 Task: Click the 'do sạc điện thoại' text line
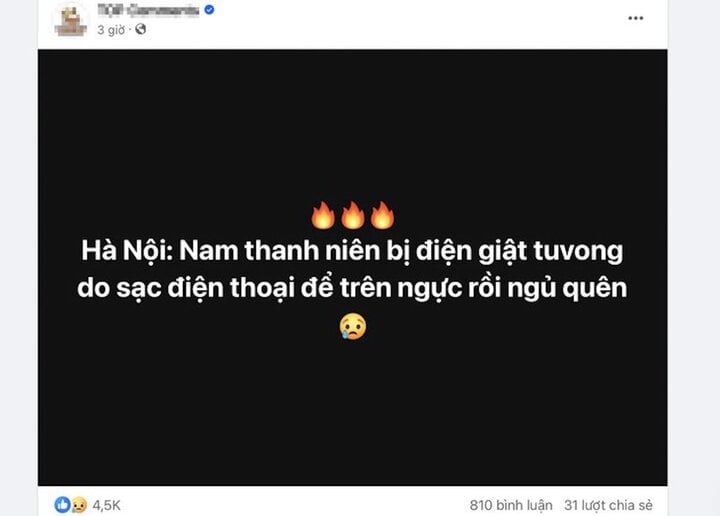coord(352,288)
